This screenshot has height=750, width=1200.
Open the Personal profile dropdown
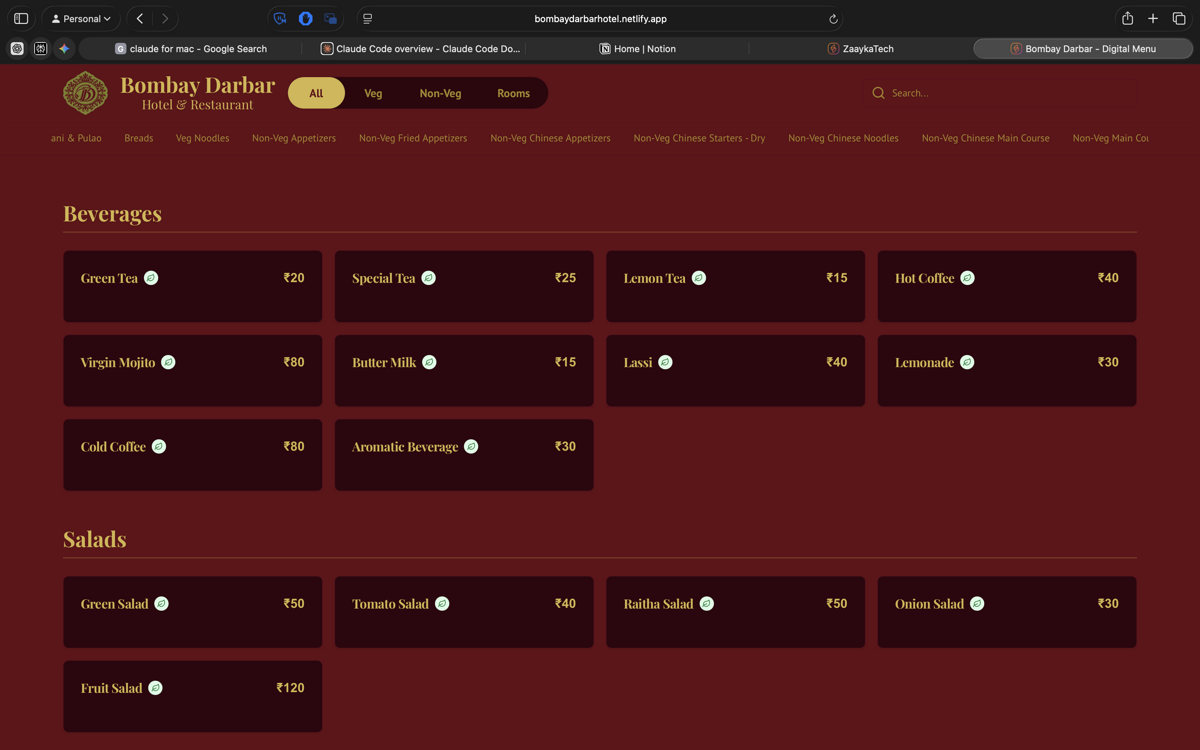[x=81, y=18]
